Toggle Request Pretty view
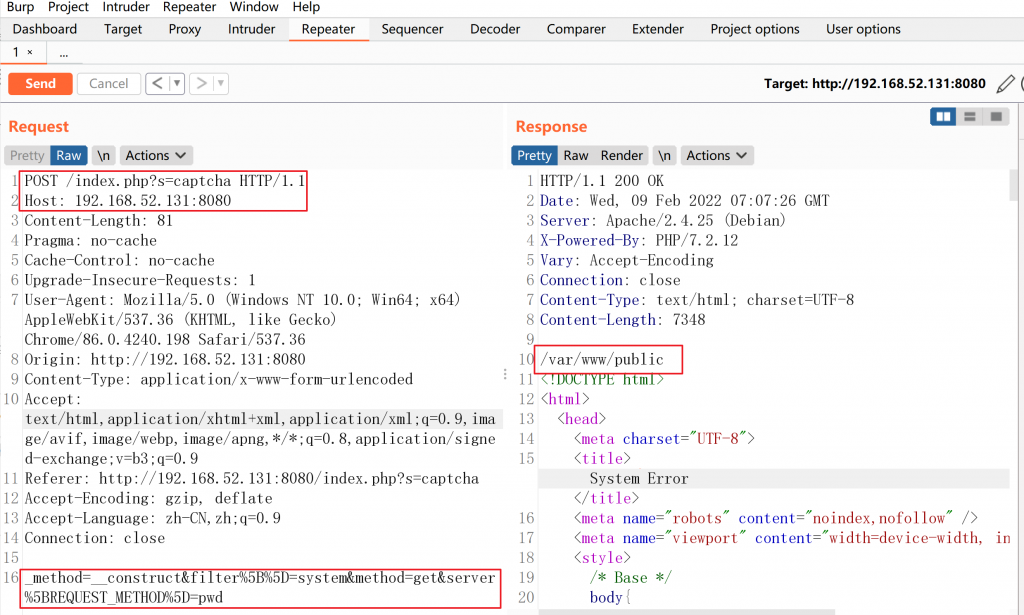1024x615 pixels. point(27,155)
